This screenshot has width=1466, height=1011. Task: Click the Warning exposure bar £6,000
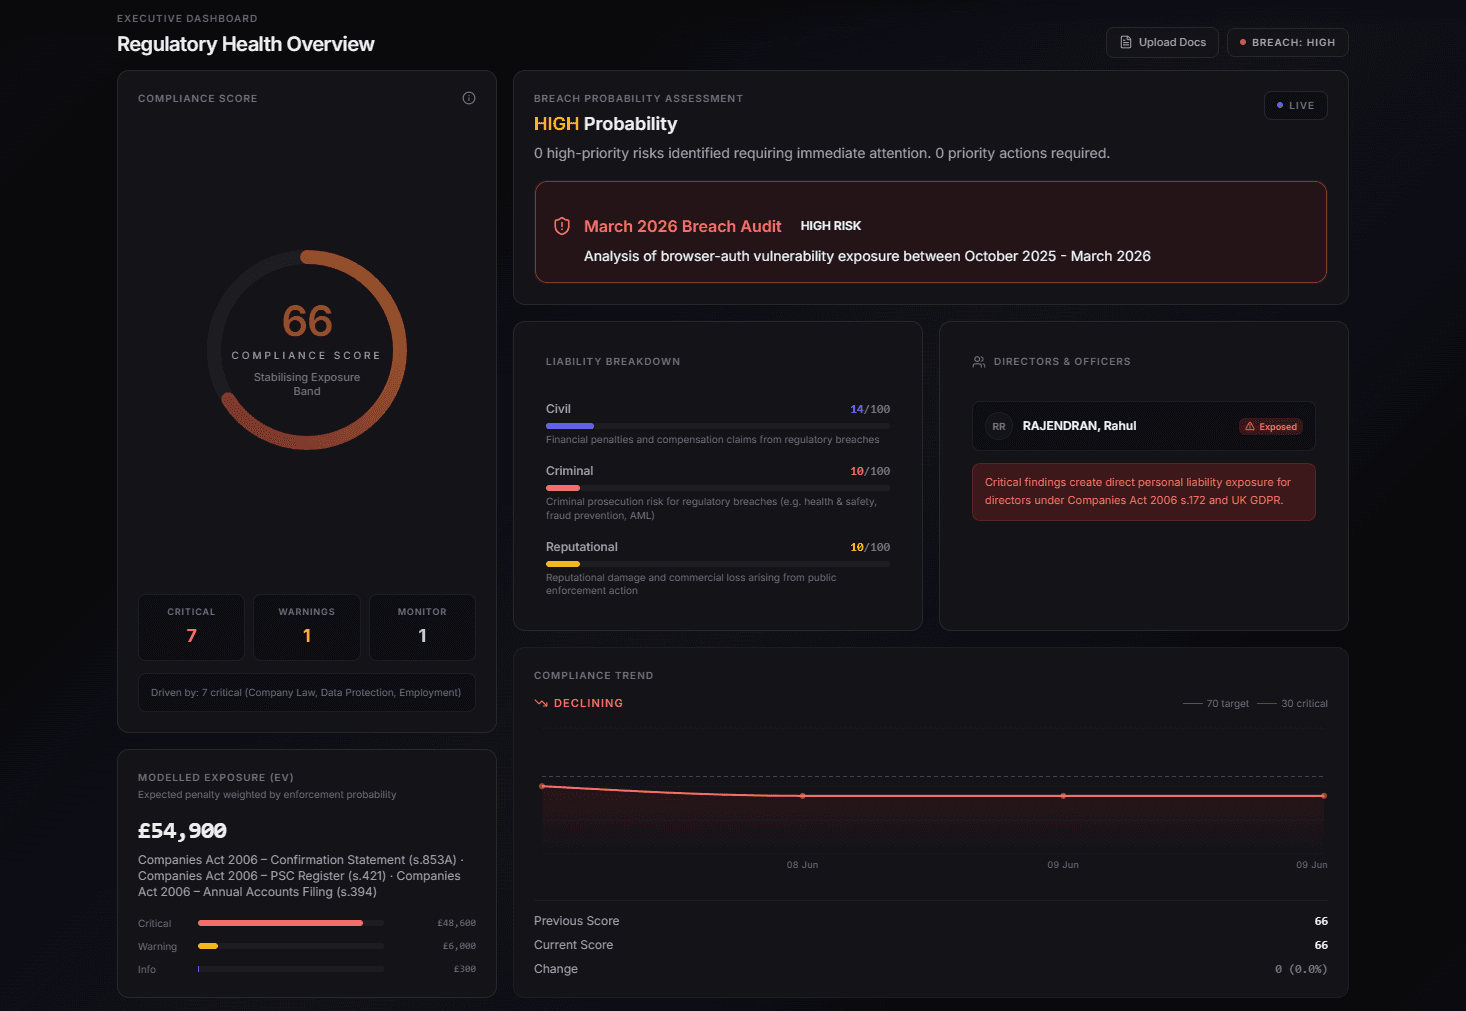[x=291, y=946]
